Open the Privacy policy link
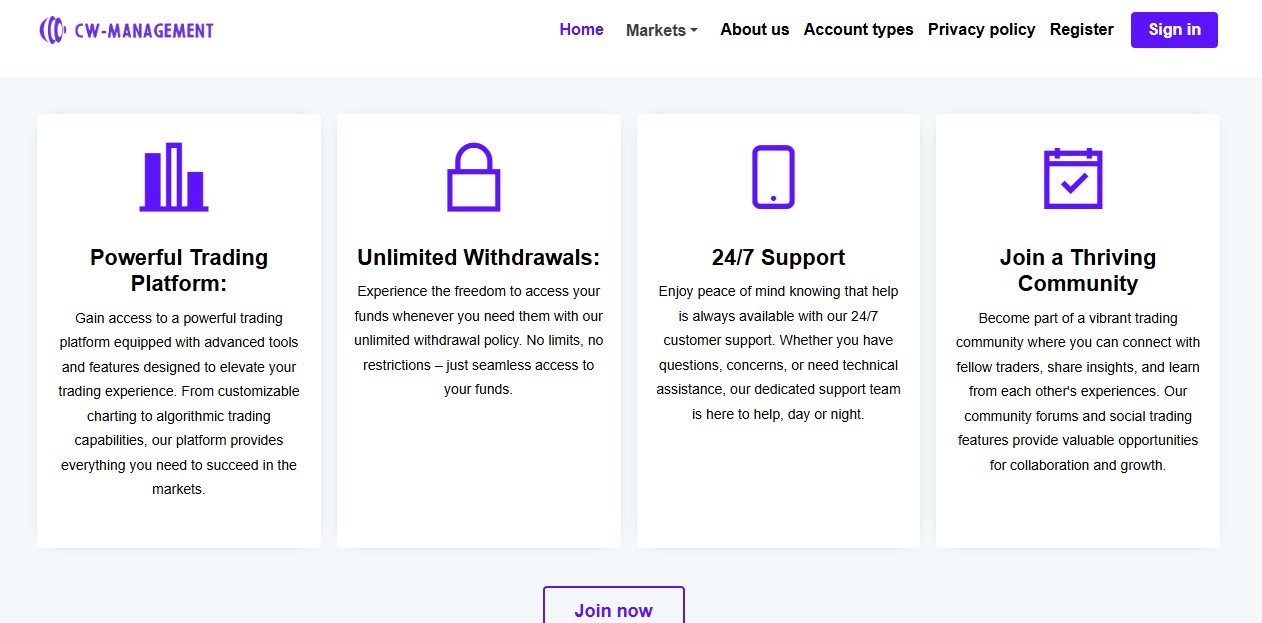 981,29
